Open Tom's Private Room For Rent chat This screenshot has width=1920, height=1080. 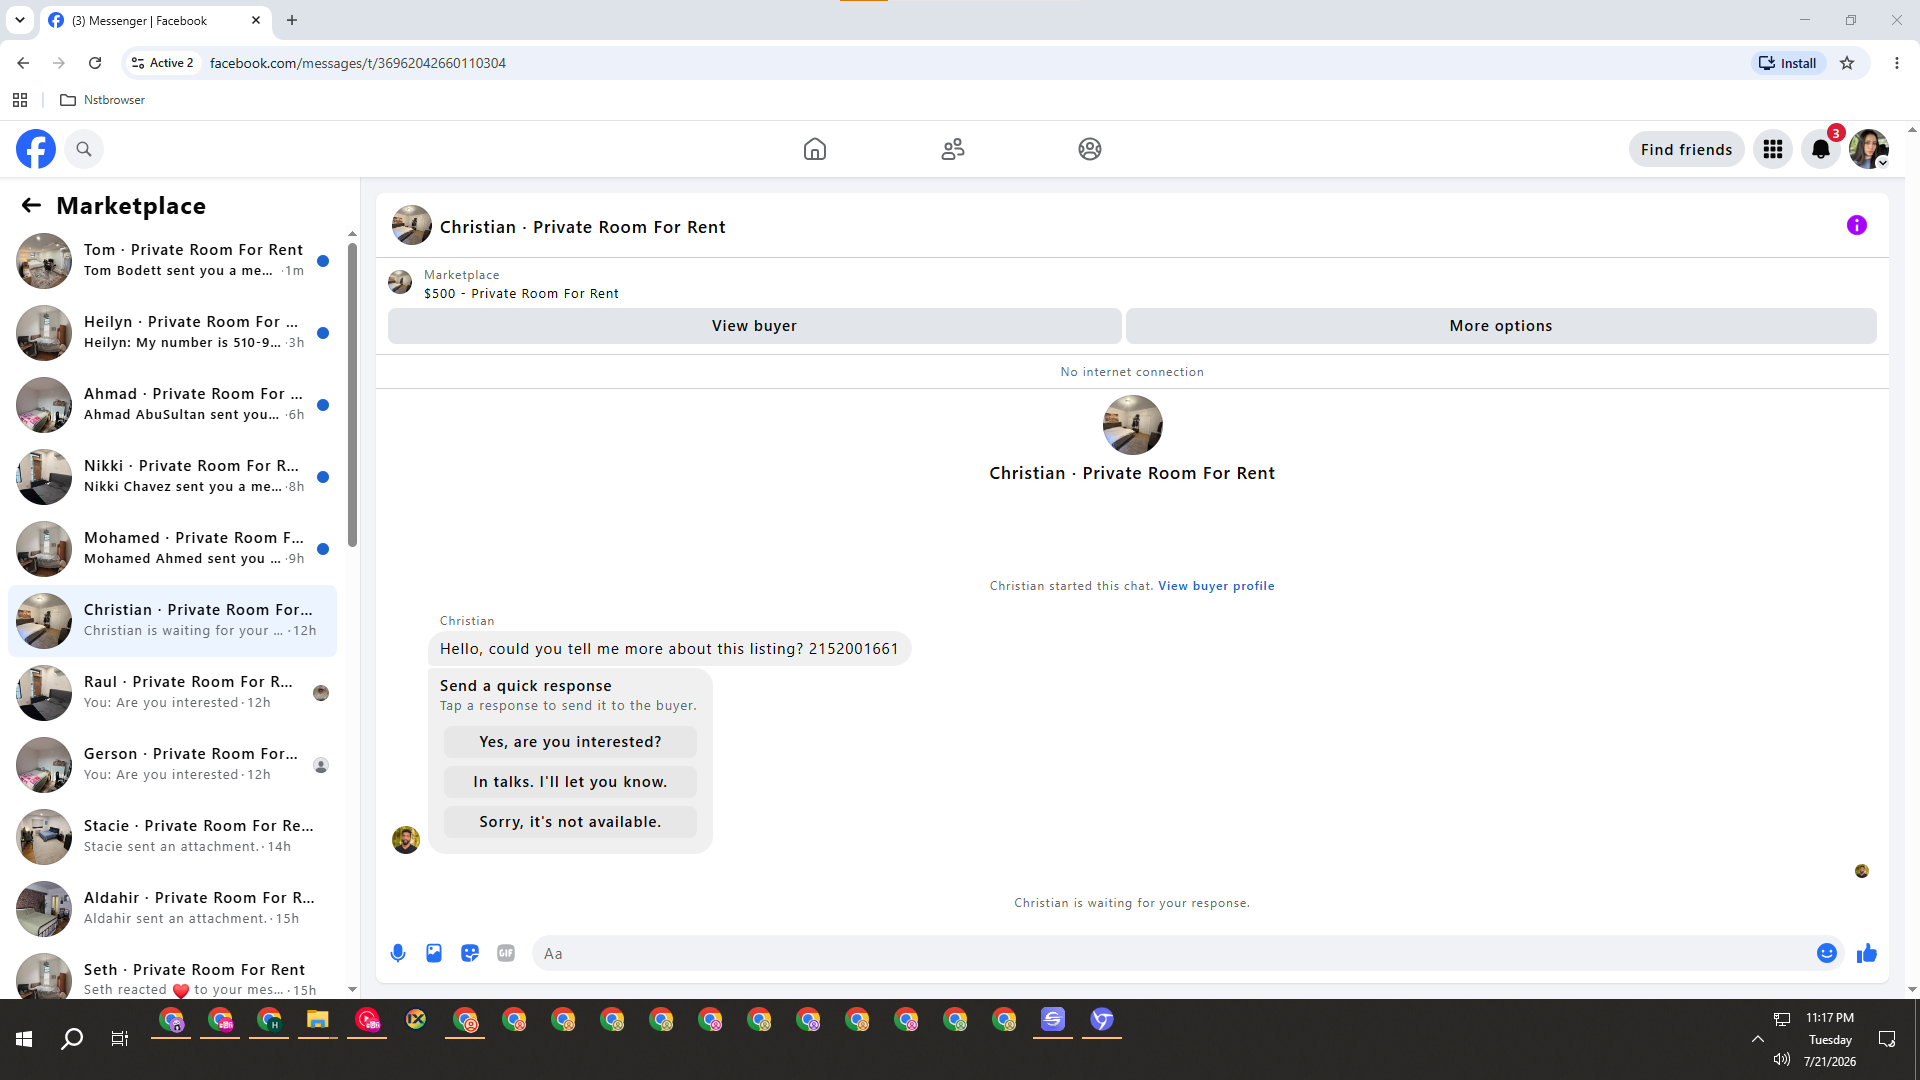(172, 261)
